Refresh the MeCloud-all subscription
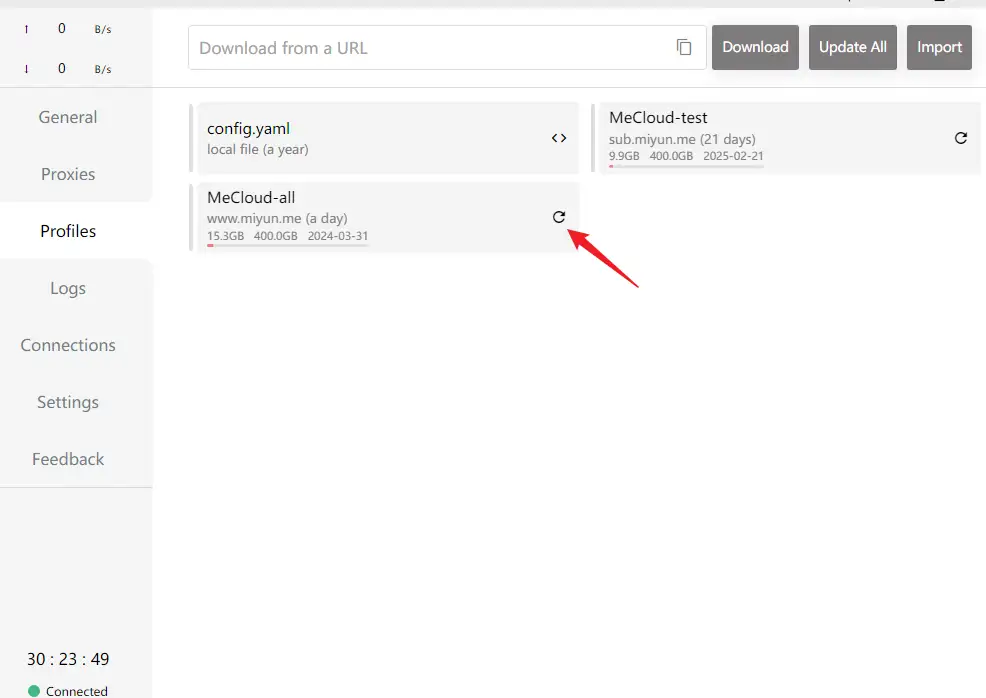 559,217
